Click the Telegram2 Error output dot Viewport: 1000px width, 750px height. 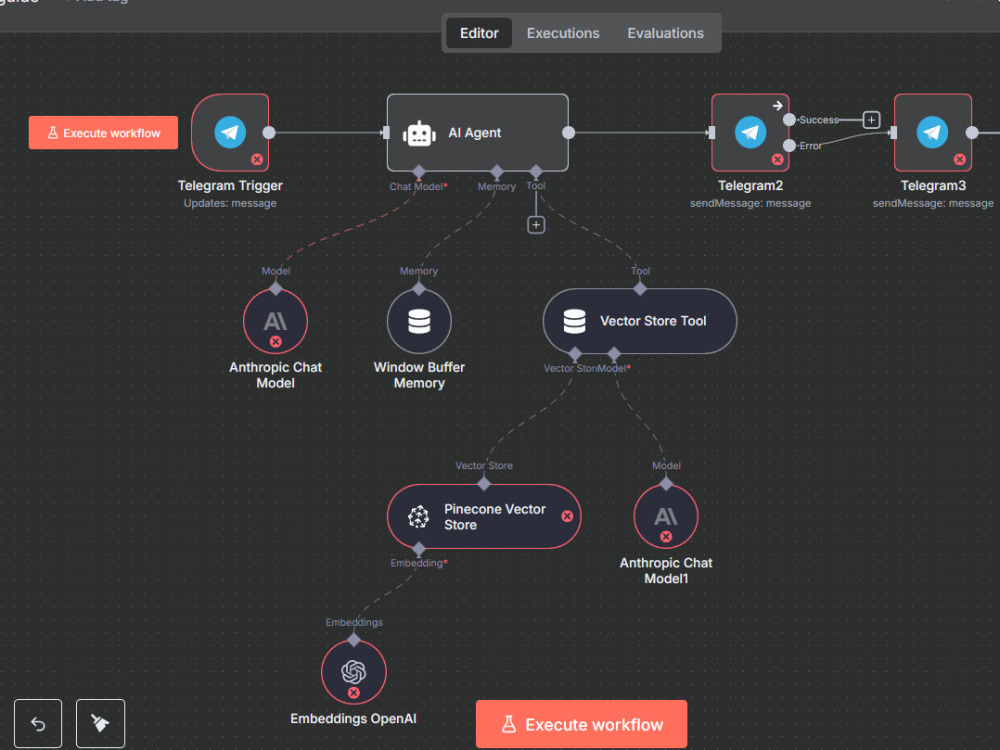(x=790, y=145)
